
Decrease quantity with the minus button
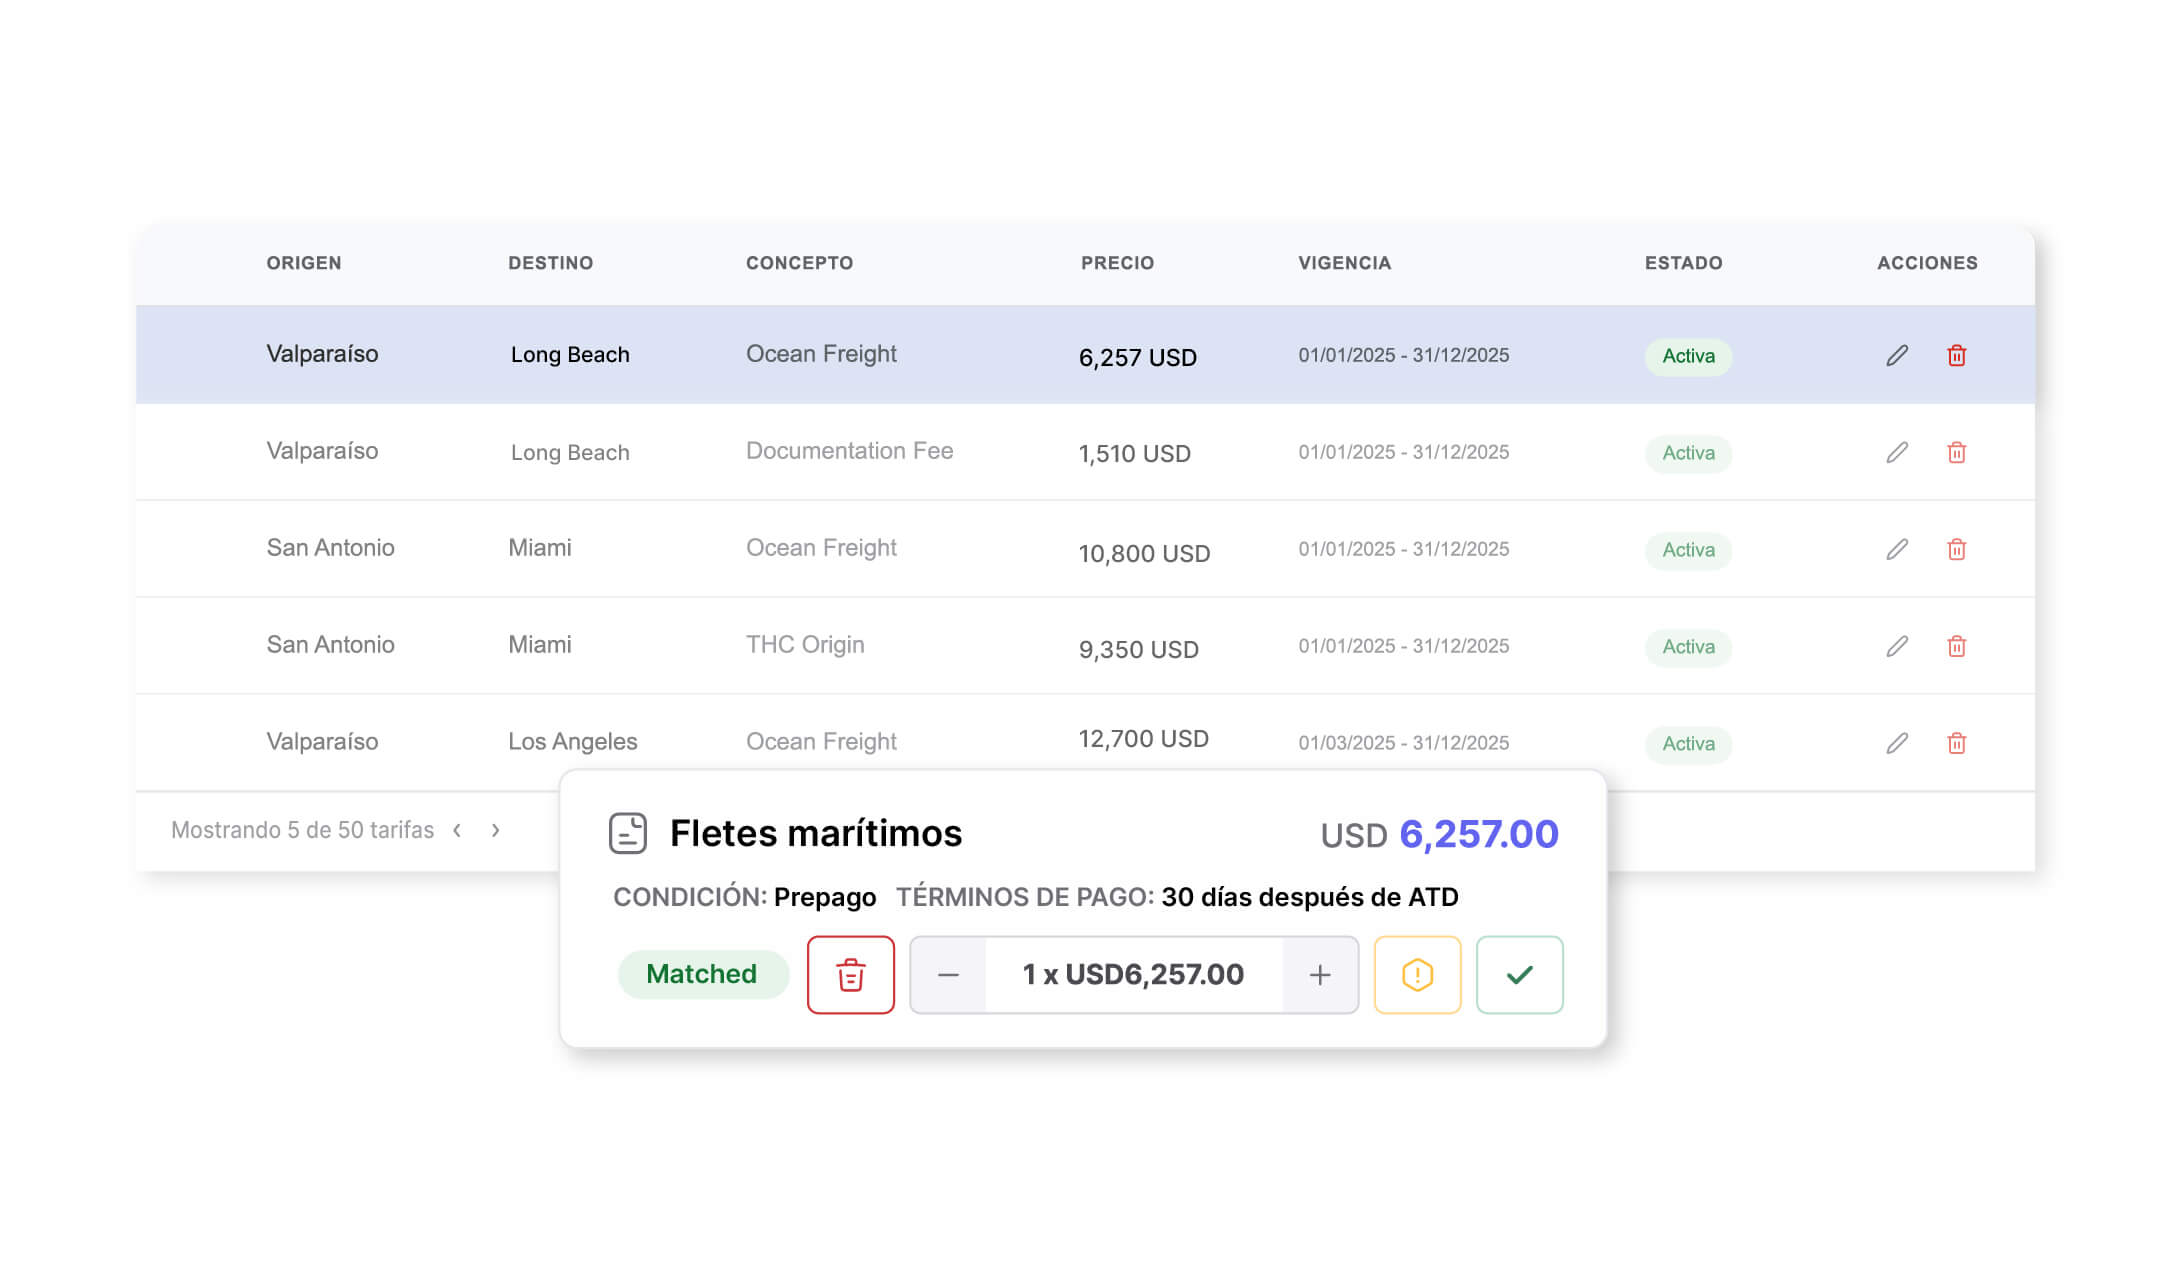(948, 975)
